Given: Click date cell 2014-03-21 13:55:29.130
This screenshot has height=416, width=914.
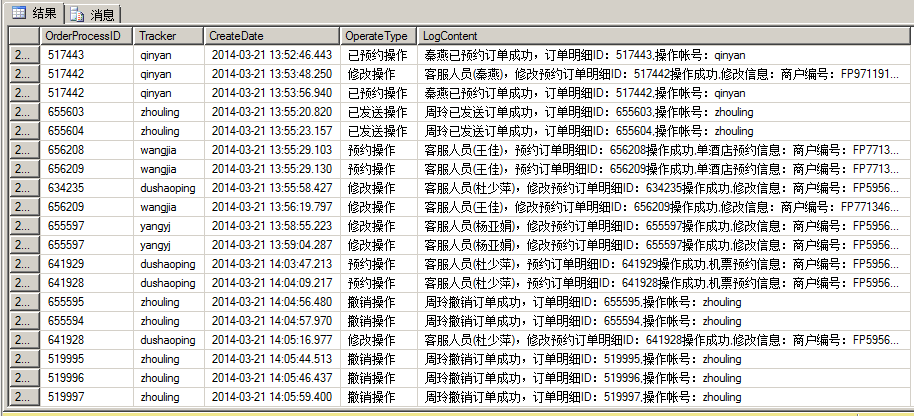Looking at the screenshot, I should [272, 169].
